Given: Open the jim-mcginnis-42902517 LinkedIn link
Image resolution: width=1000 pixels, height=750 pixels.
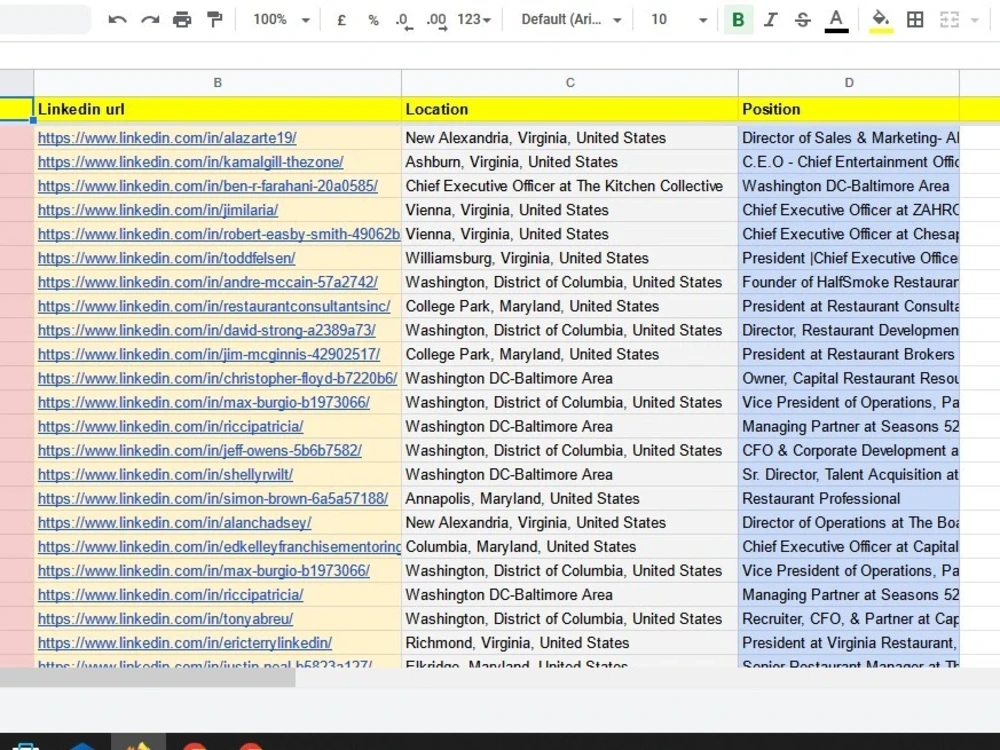Looking at the screenshot, I should 209,355.
